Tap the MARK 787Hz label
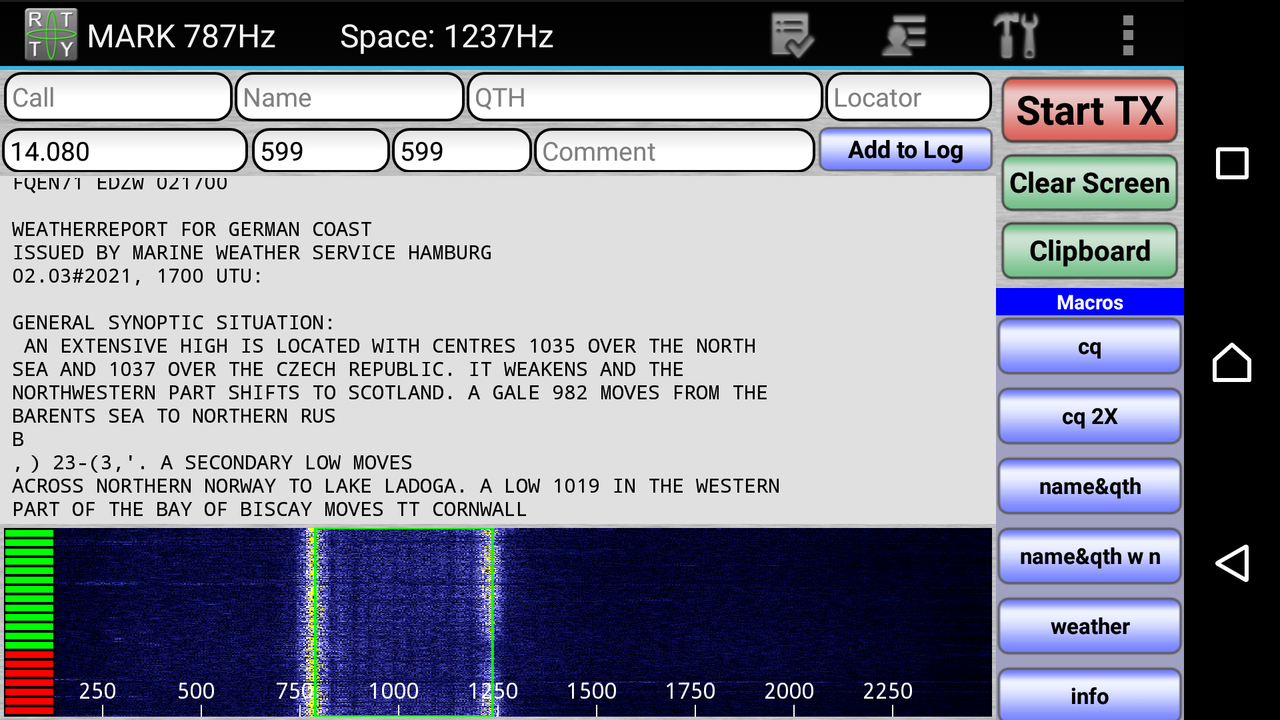Image resolution: width=1280 pixels, height=720 pixels. pyautogui.click(x=181, y=37)
